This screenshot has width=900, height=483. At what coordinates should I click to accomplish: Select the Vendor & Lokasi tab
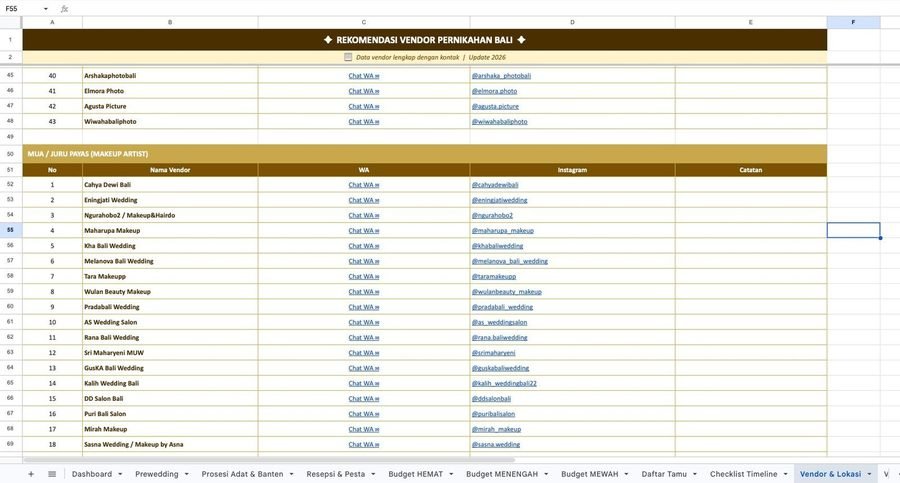830,474
